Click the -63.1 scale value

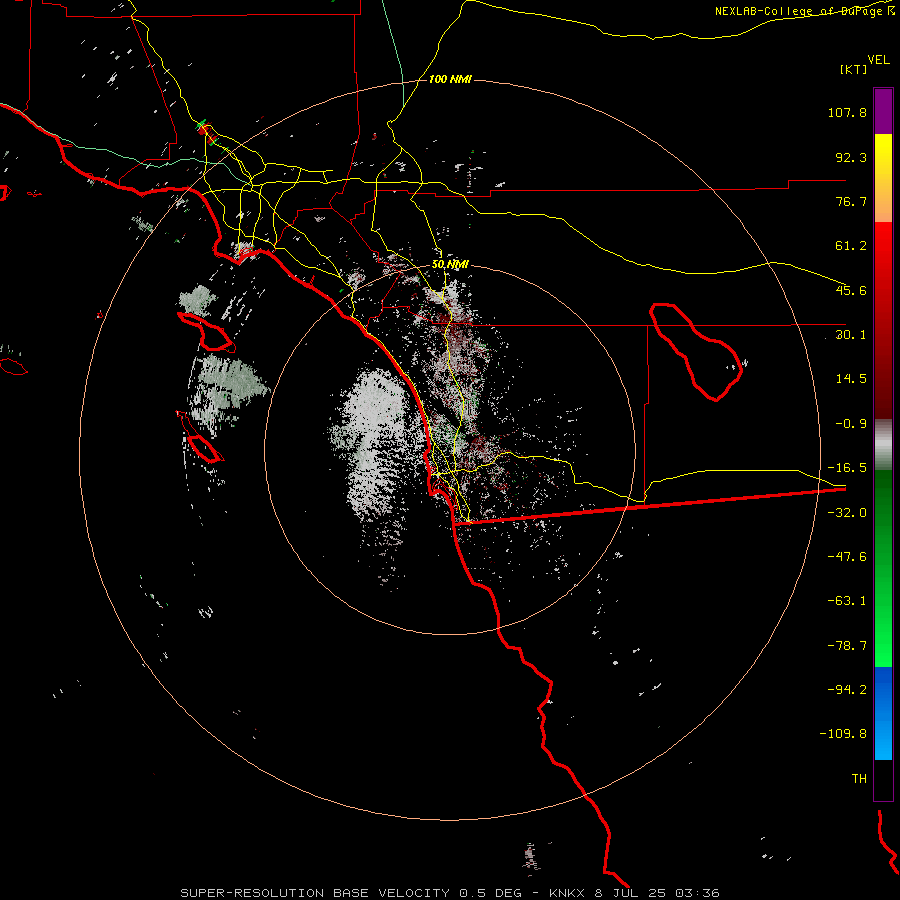click(x=847, y=601)
